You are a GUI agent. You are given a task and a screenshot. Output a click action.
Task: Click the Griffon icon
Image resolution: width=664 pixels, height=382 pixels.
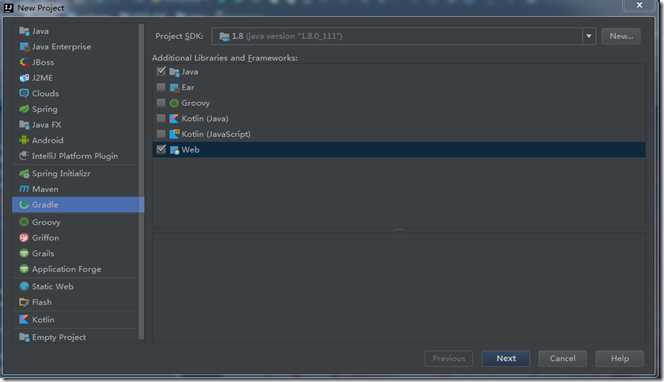[24, 238]
